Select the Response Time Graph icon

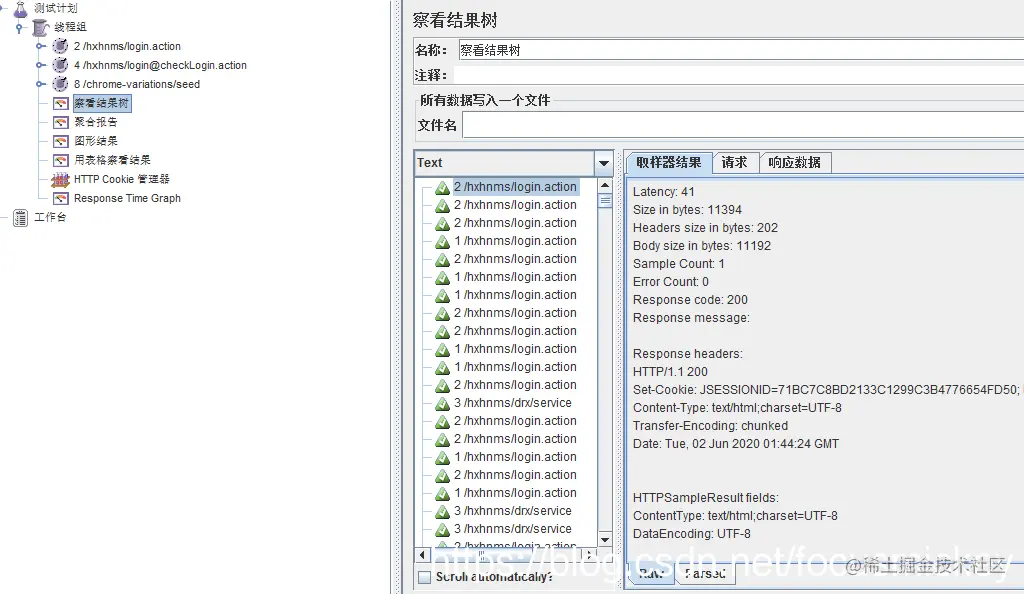click(x=61, y=198)
